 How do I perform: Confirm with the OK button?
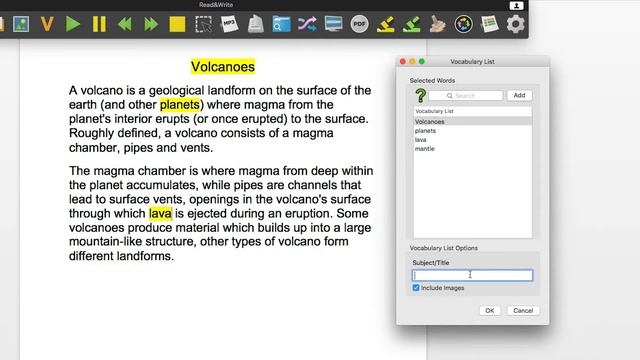(x=490, y=311)
